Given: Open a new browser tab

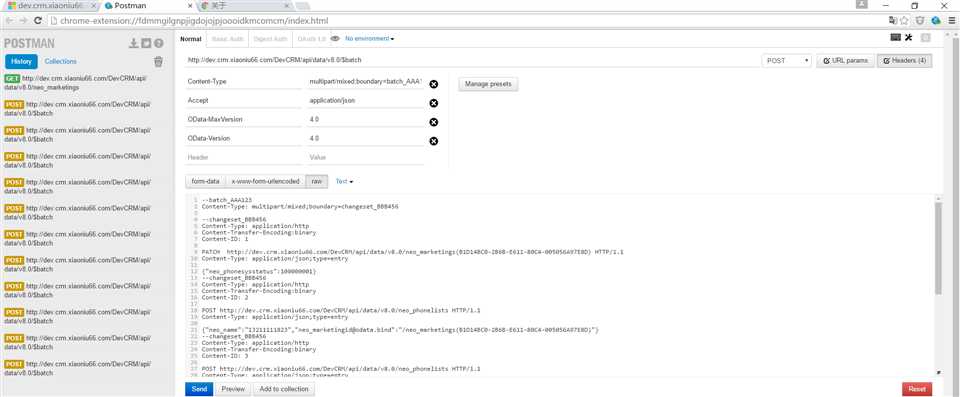Looking at the screenshot, I should (302, 6).
